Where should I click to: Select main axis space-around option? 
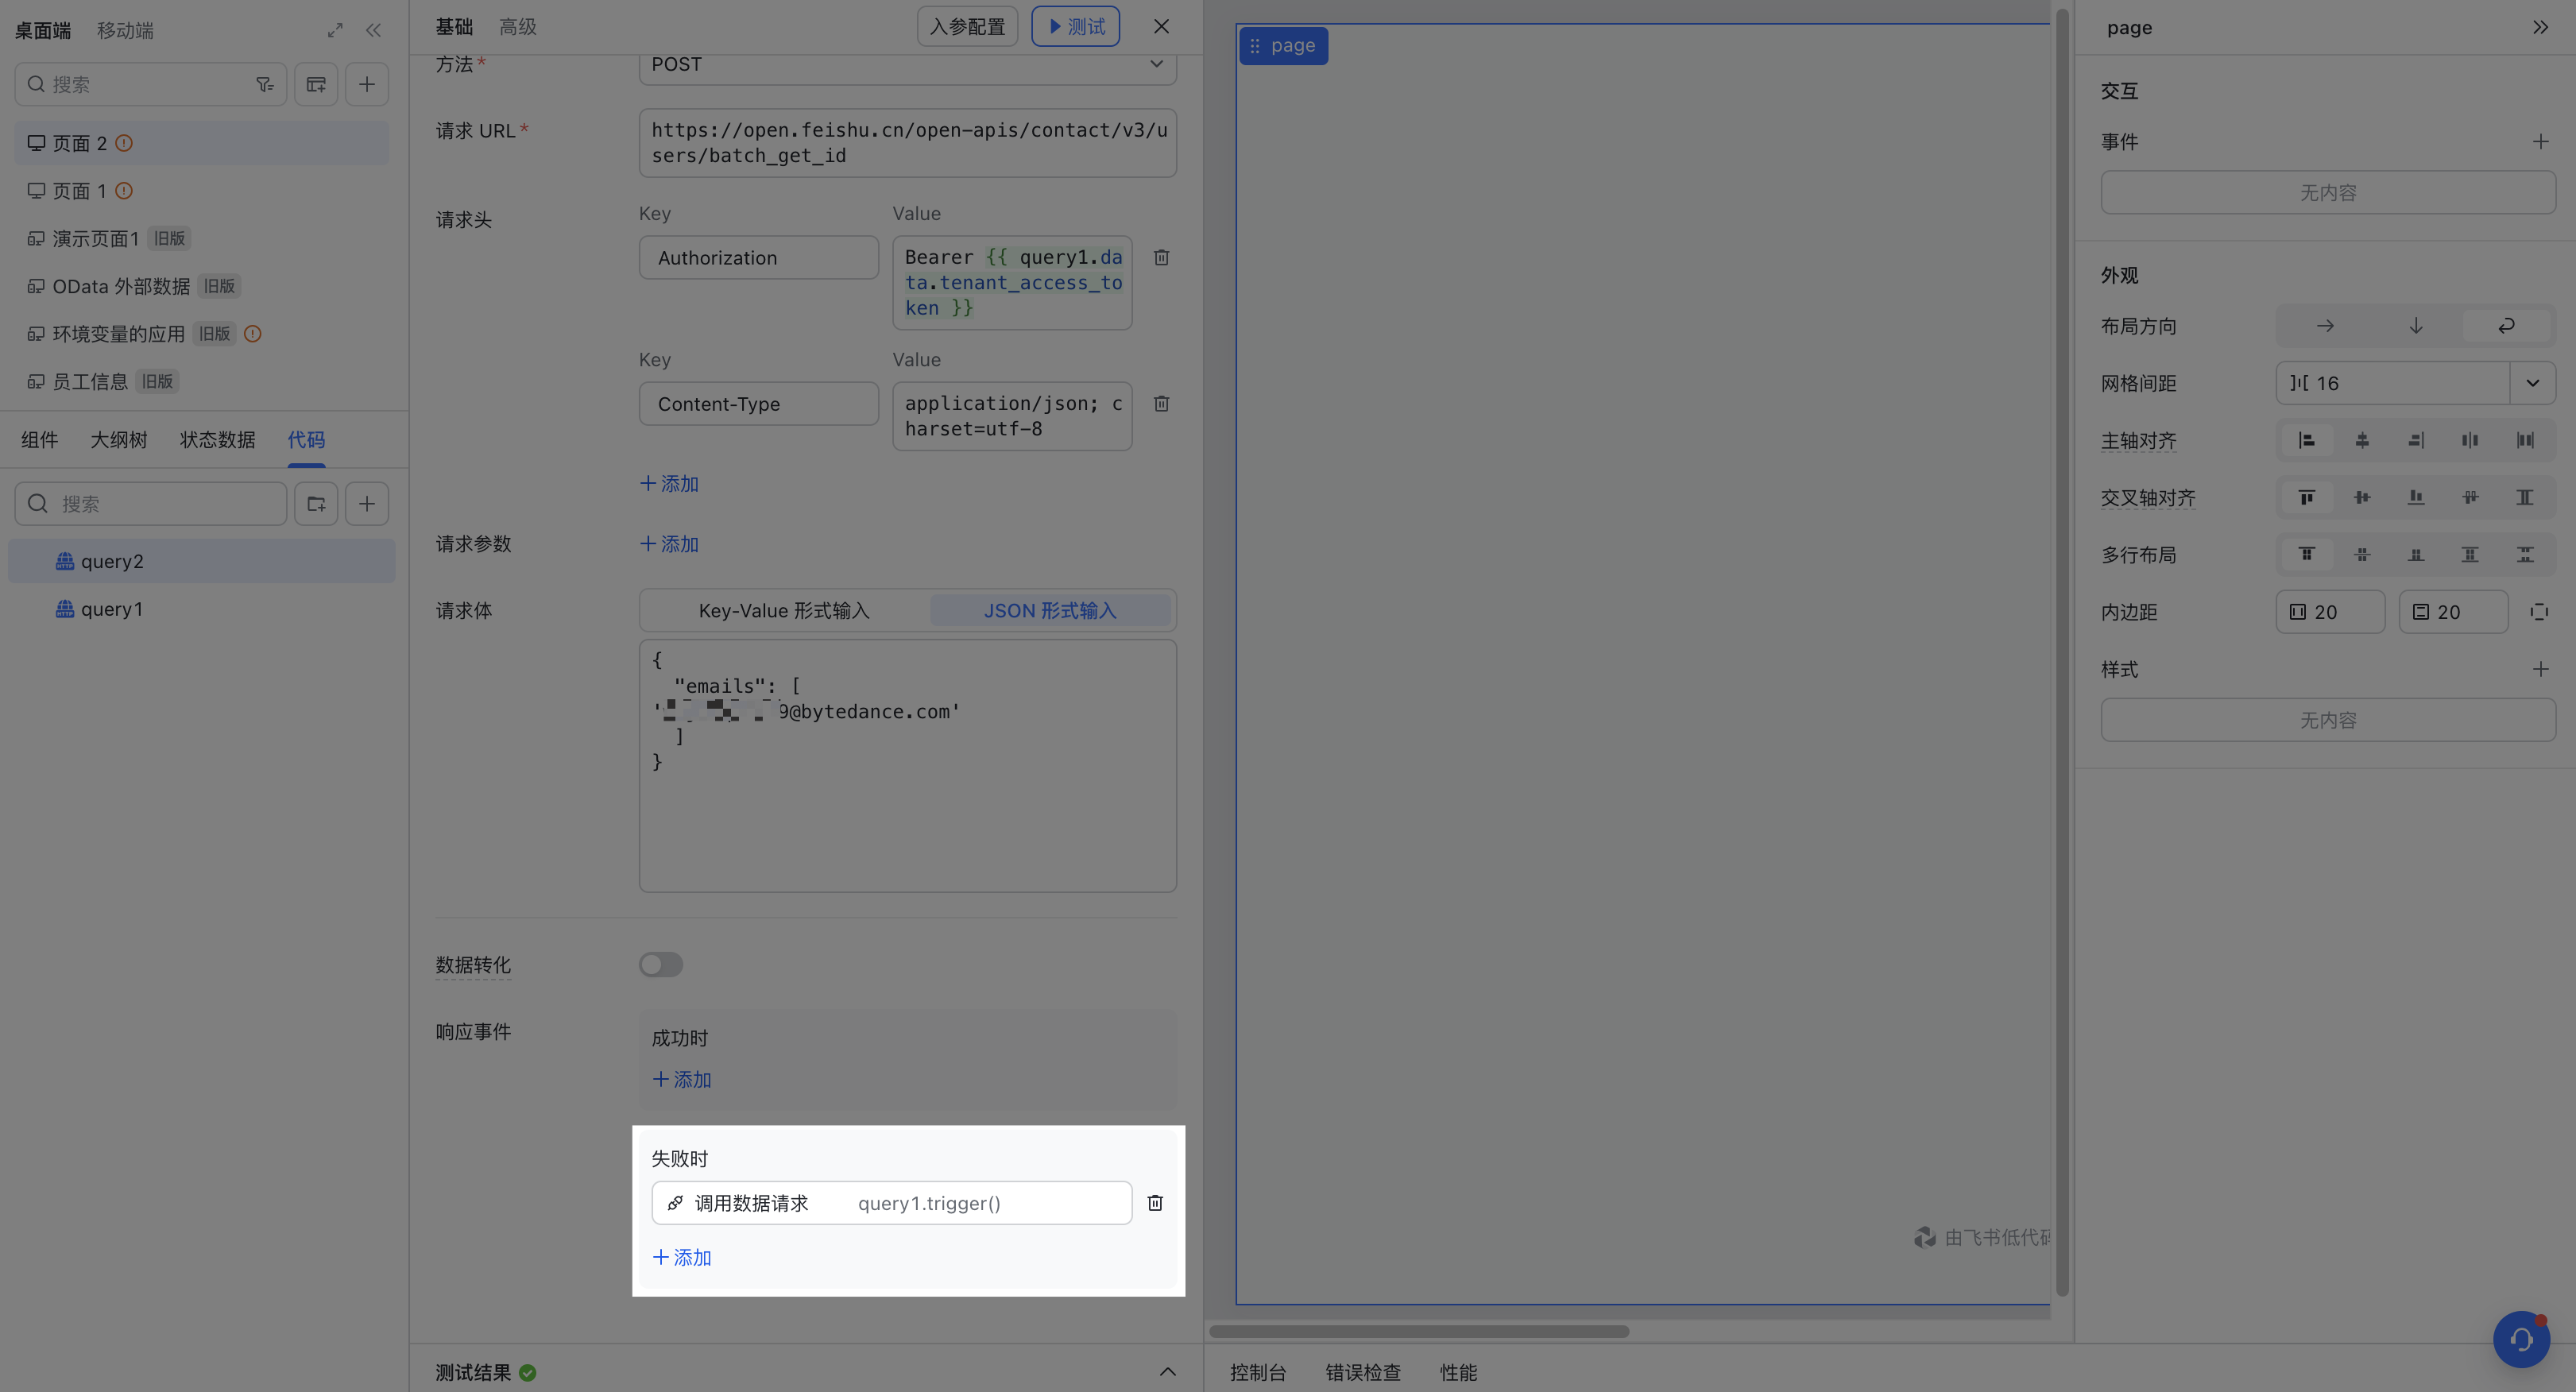[x=2524, y=441]
